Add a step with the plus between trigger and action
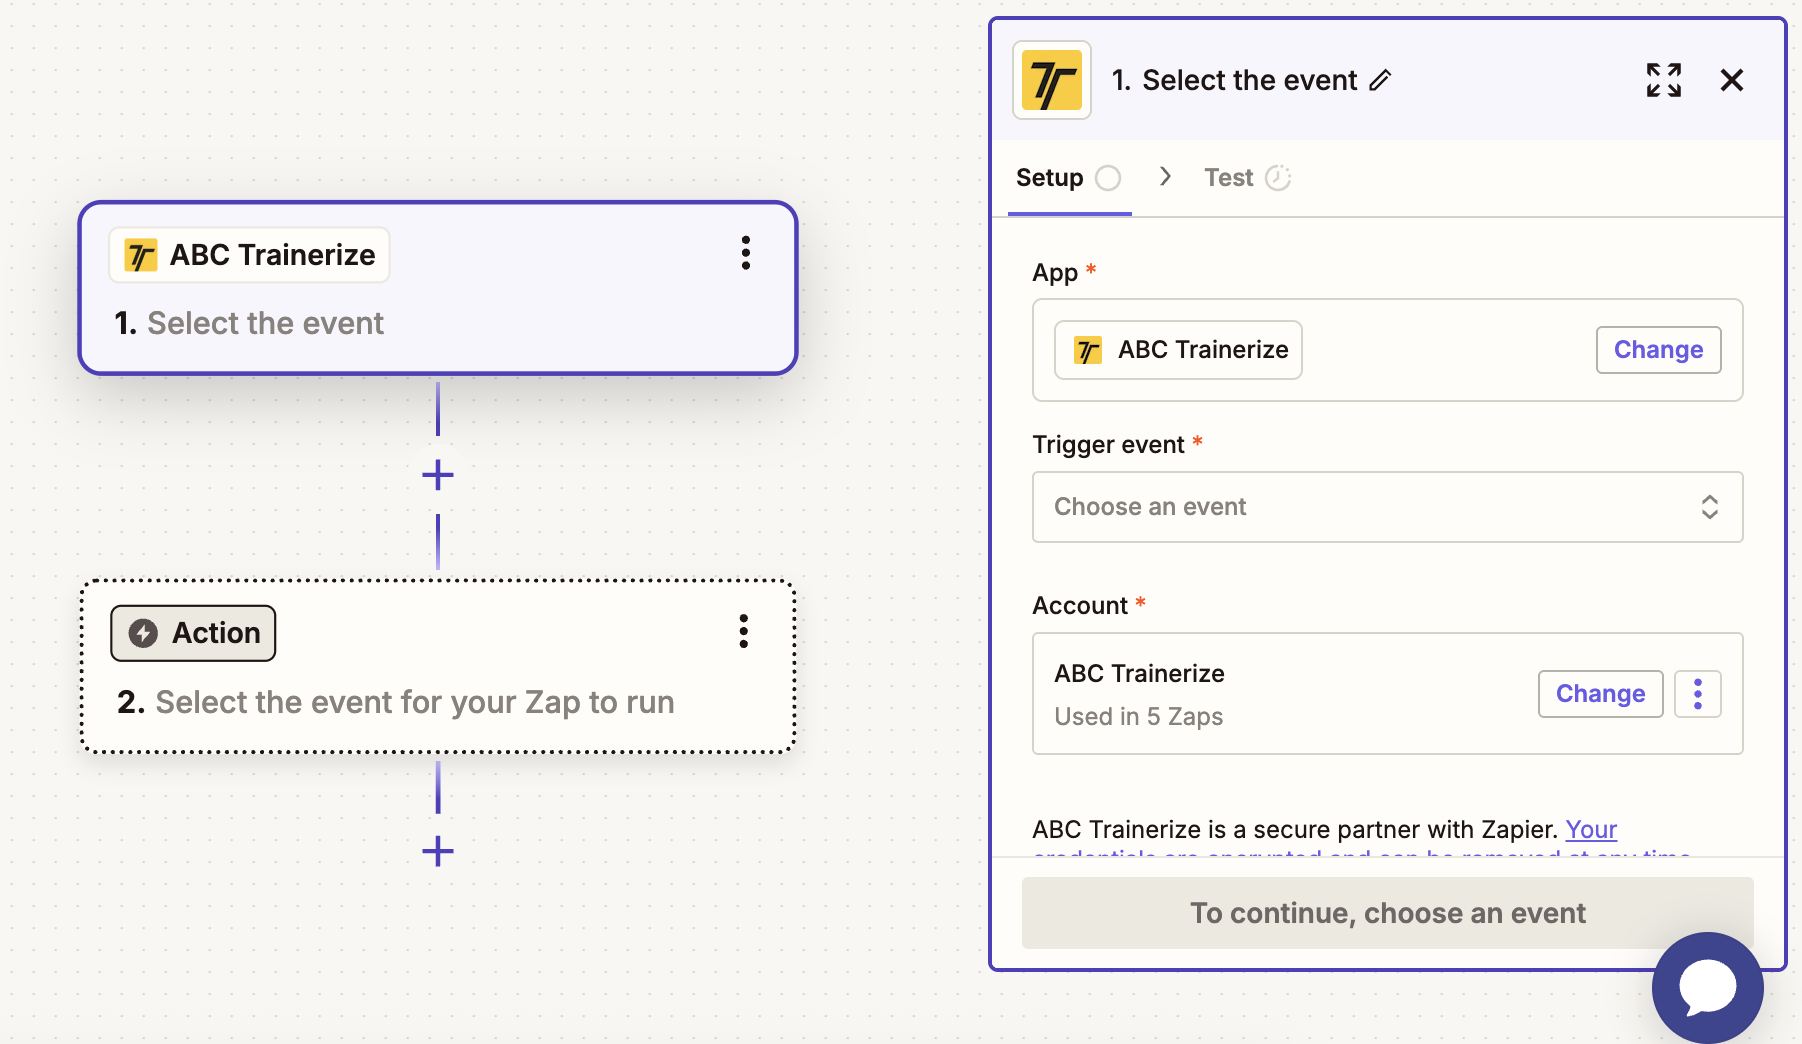Screen dimensions: 1802x1044 438,475
